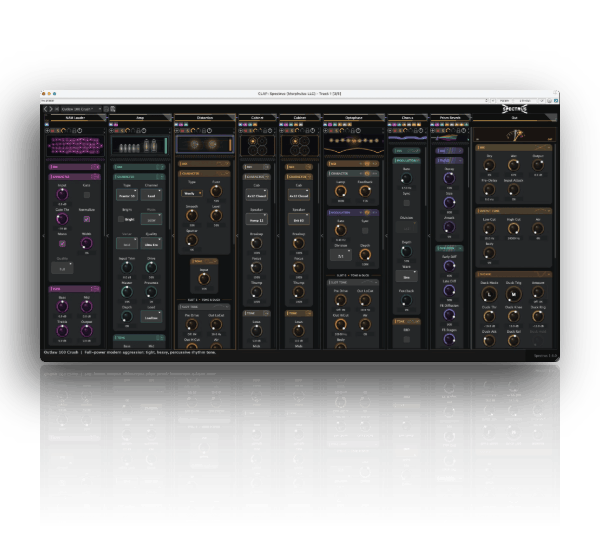
Task: Solo the Distortion module with its S icon
Action: (x=188, y=131)
